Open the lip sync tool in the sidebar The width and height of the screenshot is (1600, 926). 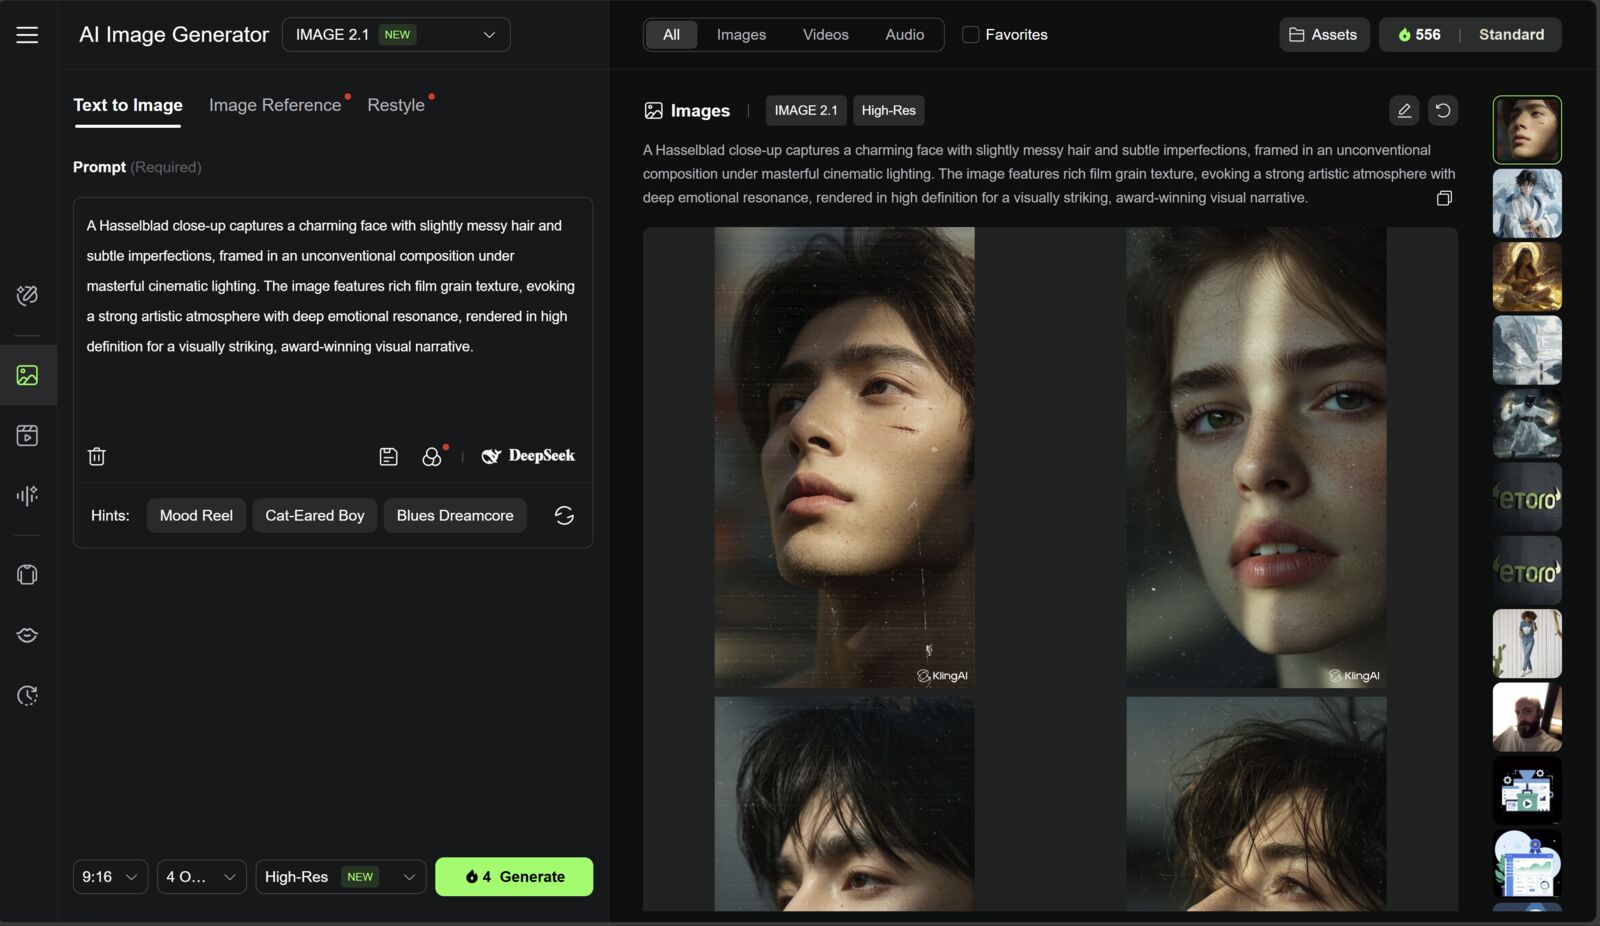[x=27, y=635]
